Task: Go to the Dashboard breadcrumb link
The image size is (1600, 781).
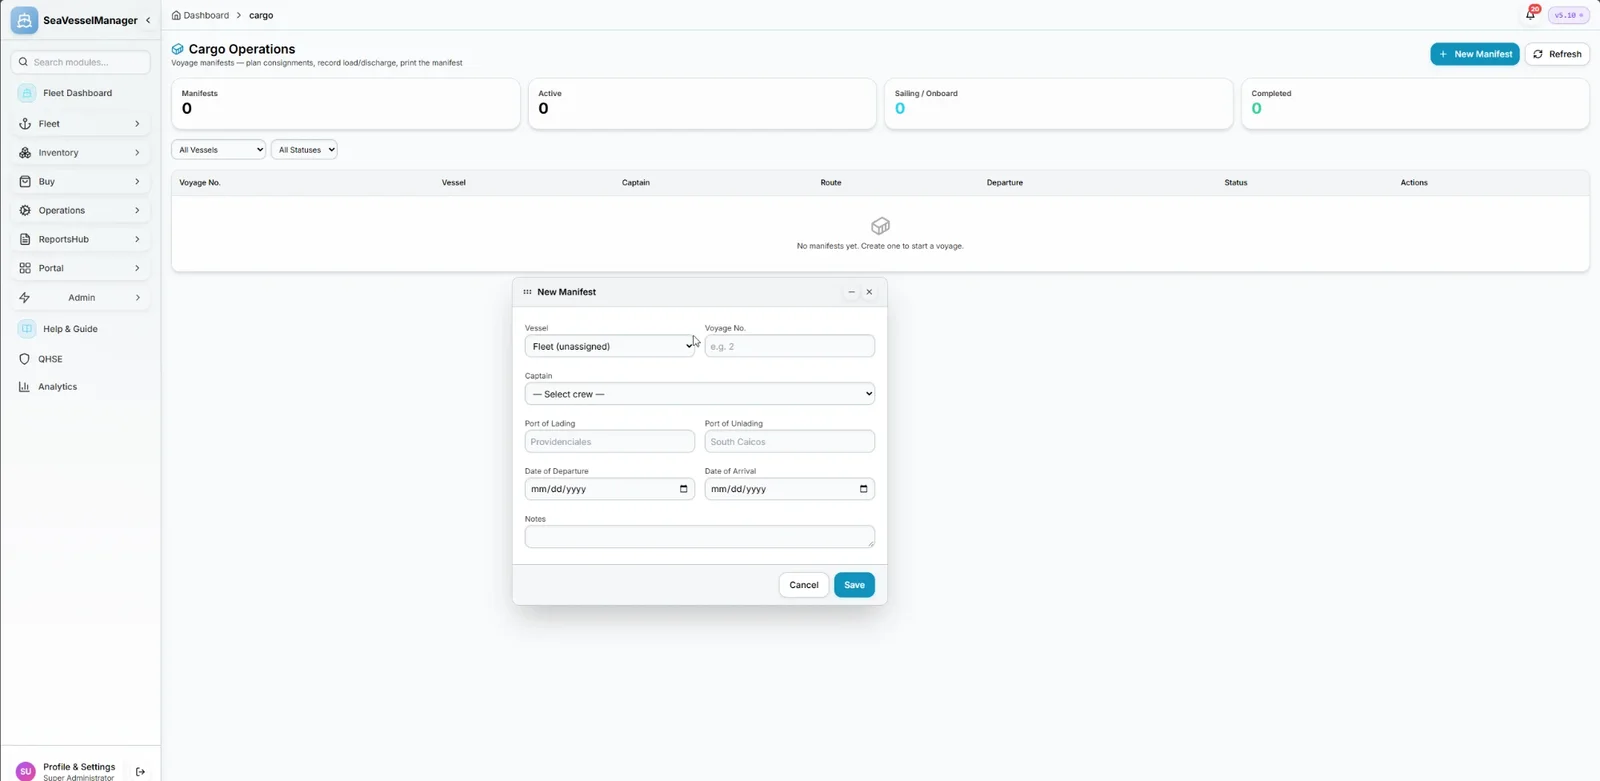Action: pyautogui.click(x=206, y=15)
